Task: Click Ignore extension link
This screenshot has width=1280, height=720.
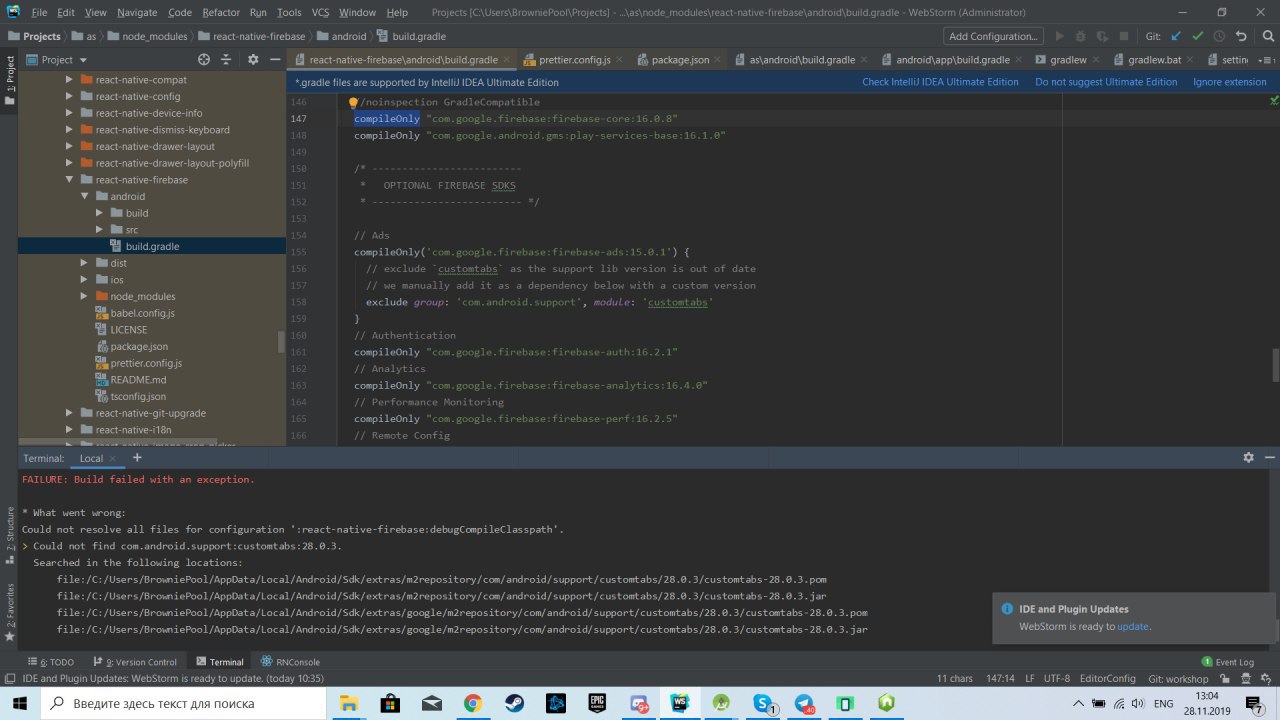Action: [x=1230, y=82]
